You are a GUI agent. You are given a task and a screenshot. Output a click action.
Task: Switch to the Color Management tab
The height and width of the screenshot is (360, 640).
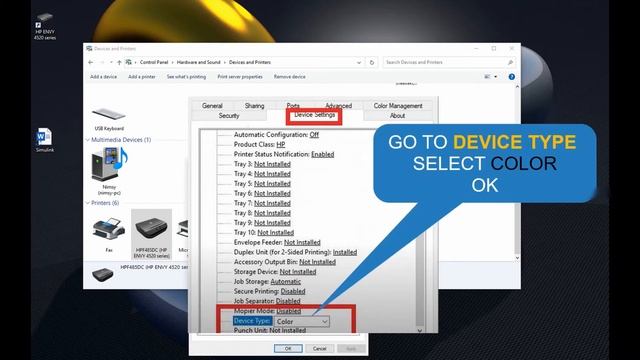[x=398, y=106]
